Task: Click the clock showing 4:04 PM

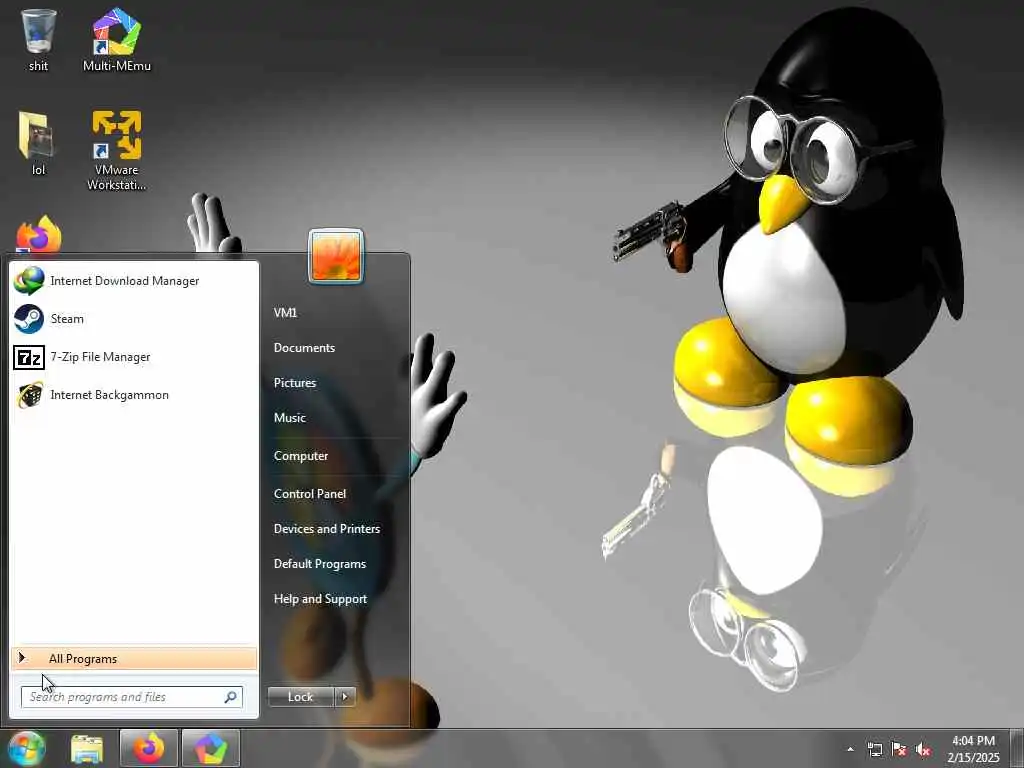Action: [x=973, y=741]
